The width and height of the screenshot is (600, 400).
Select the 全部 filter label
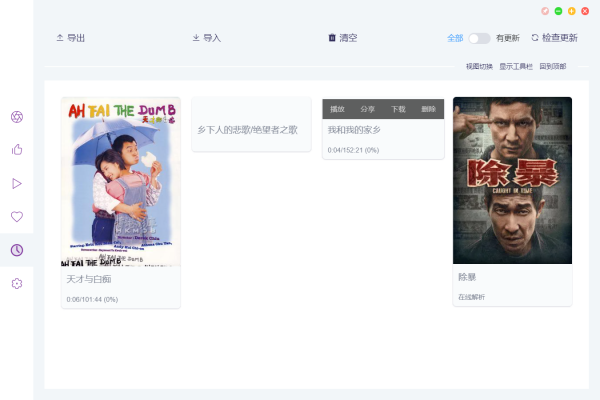tap(455, 38)
